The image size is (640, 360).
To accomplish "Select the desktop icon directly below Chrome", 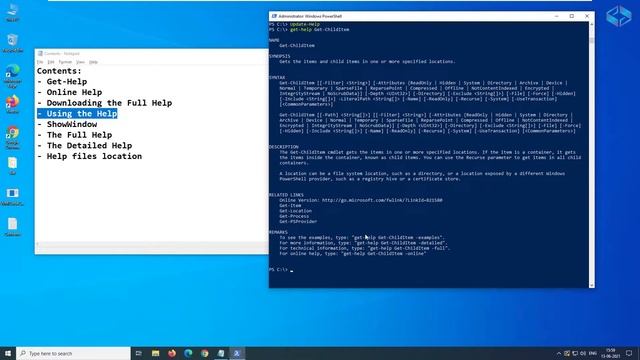I will [13, 165].
